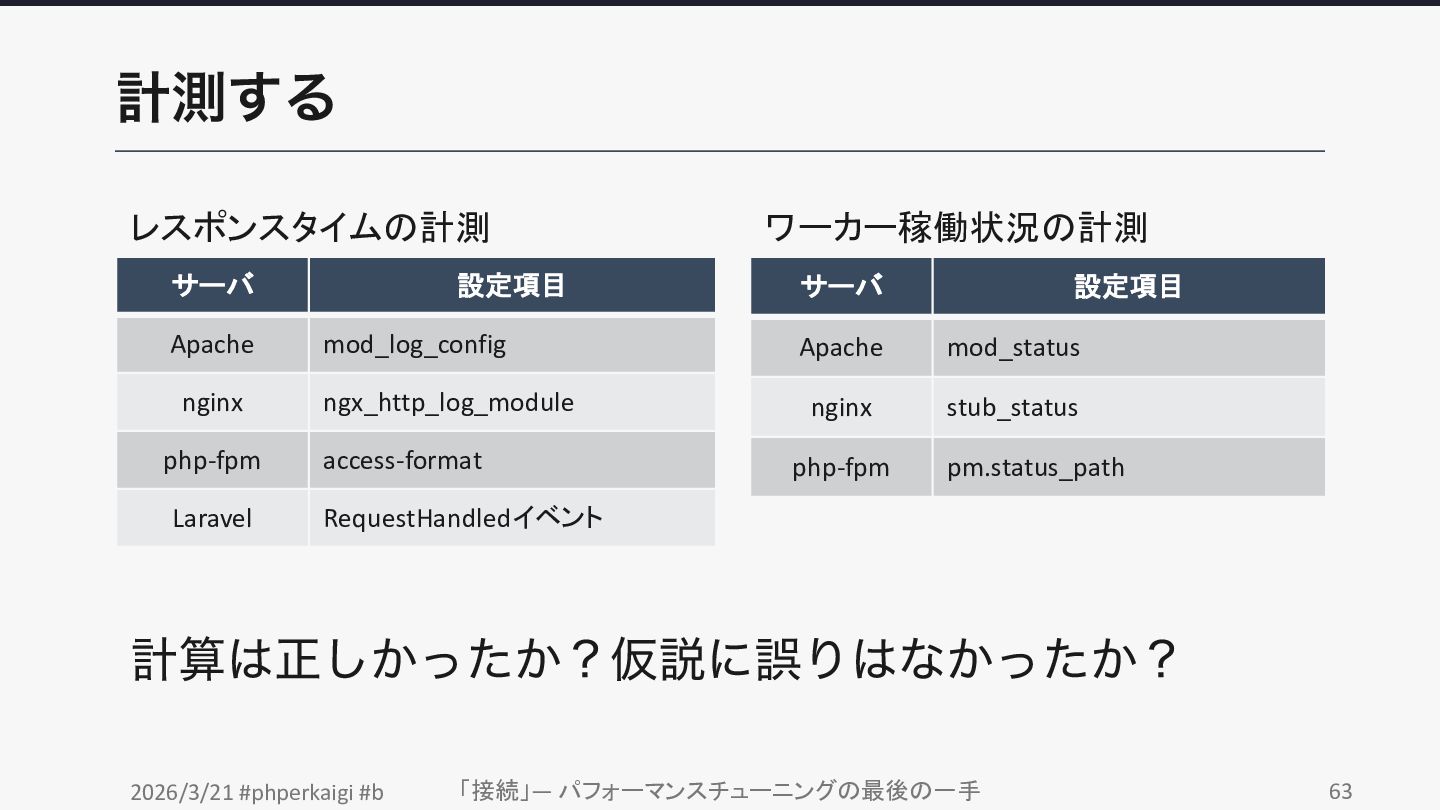Select Apache in the response time table
1440x810 pixels.
point(212,345)
